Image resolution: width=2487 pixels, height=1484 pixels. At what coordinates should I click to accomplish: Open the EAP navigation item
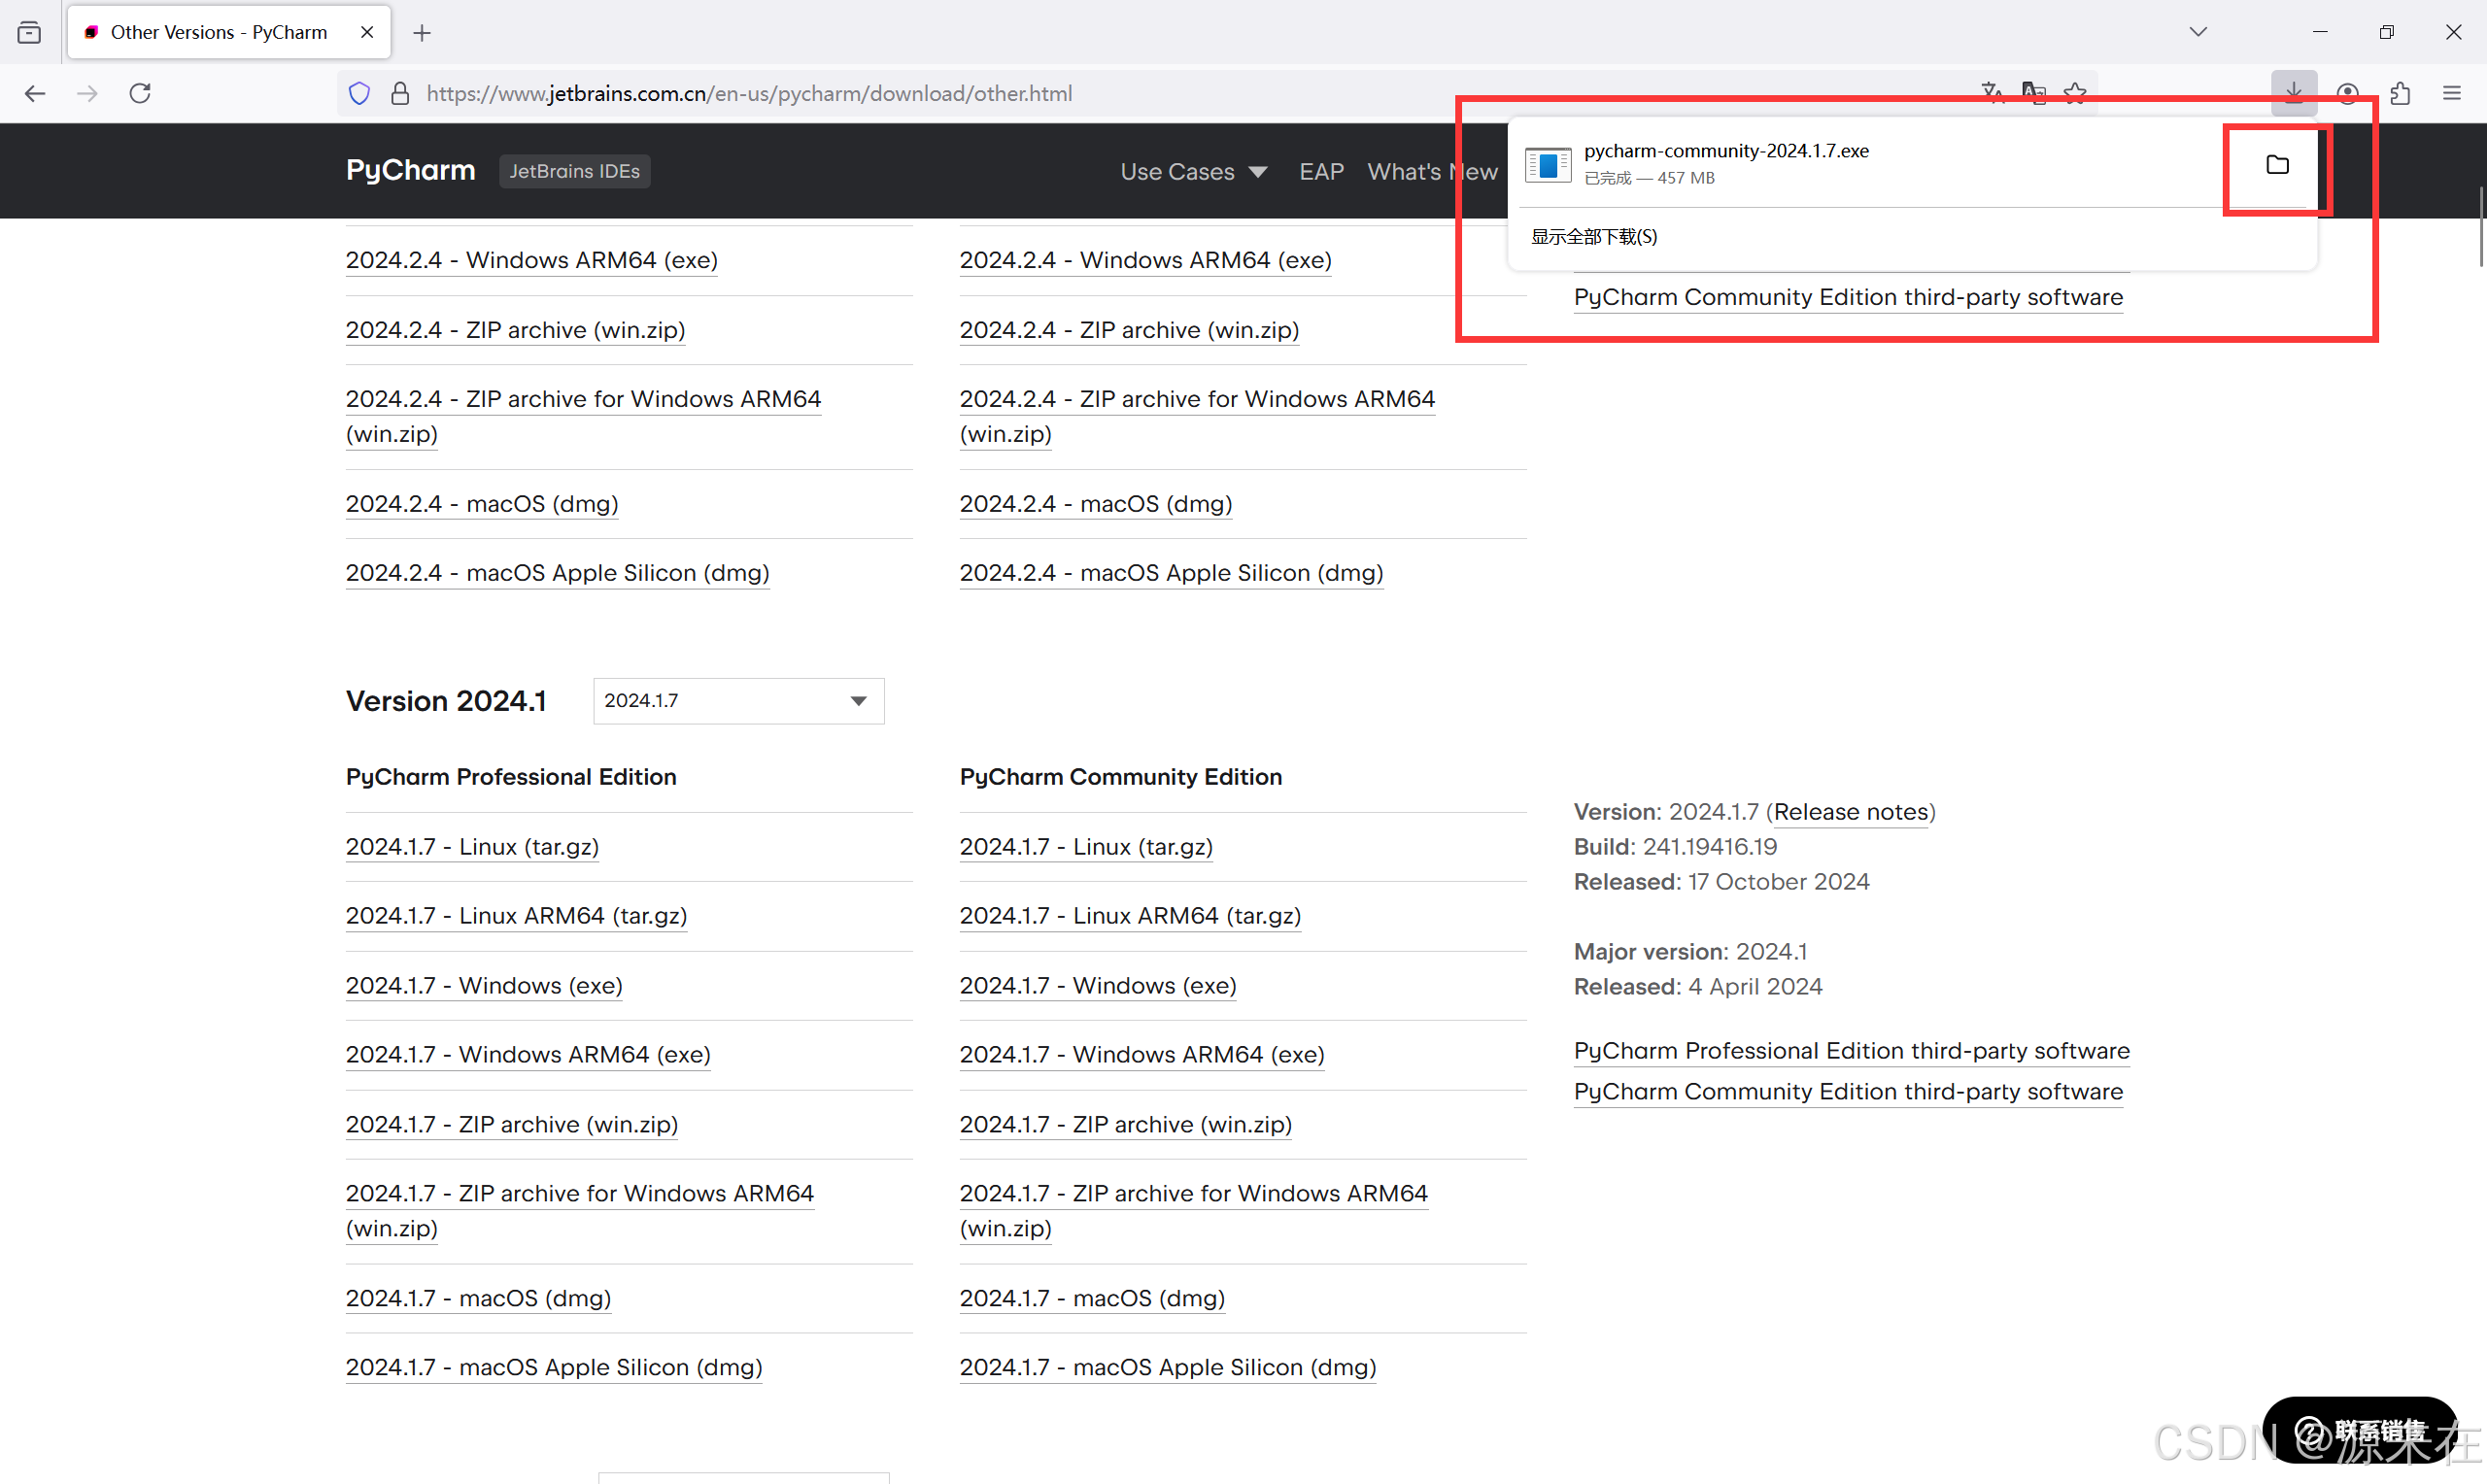pos(1321,172)
